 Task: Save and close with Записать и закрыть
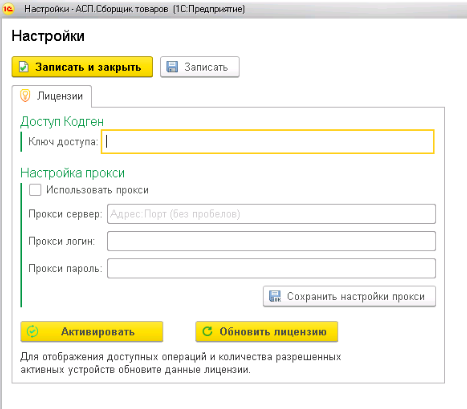[82, 67]
